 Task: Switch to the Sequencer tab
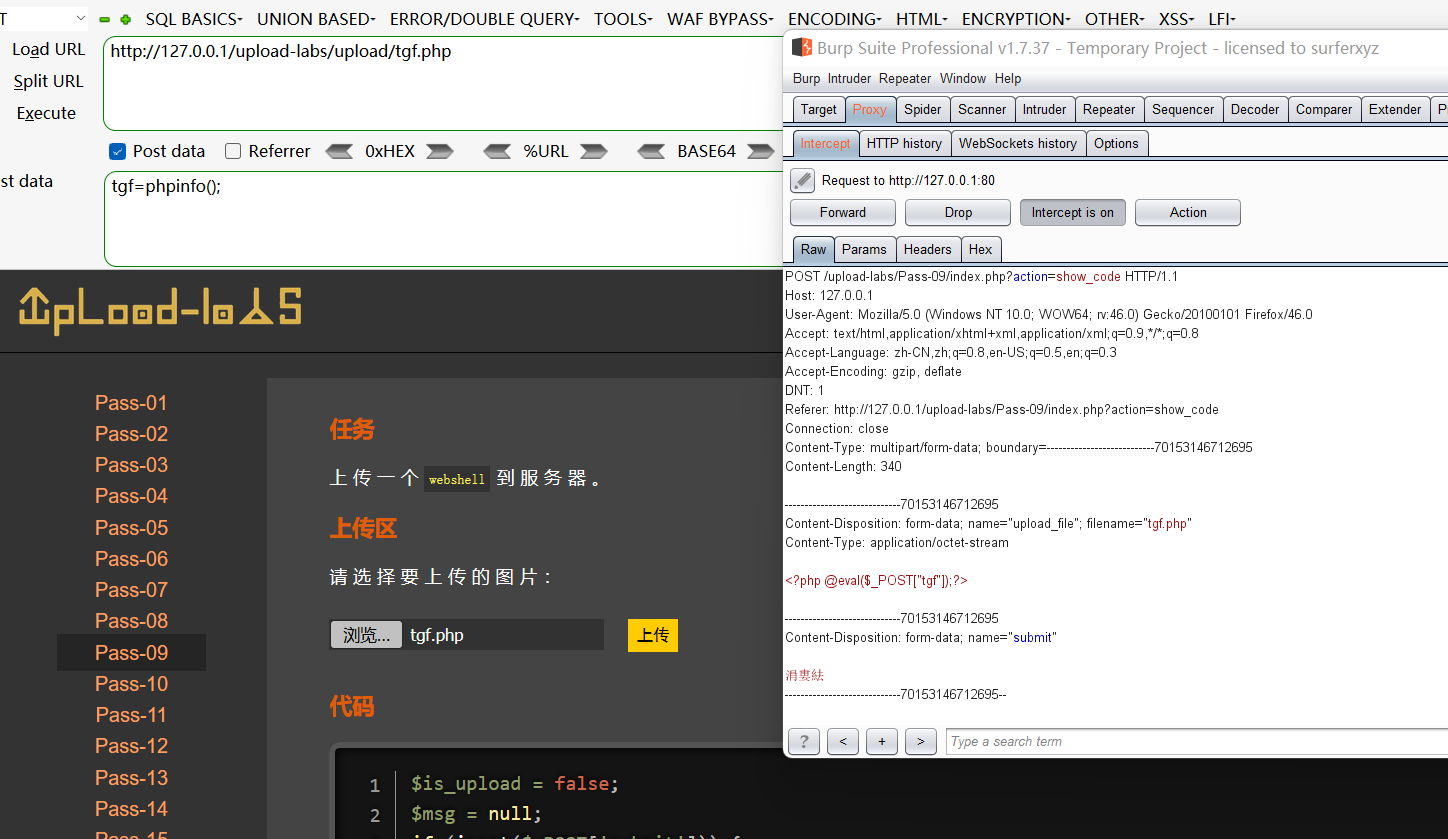[1183, 110]
